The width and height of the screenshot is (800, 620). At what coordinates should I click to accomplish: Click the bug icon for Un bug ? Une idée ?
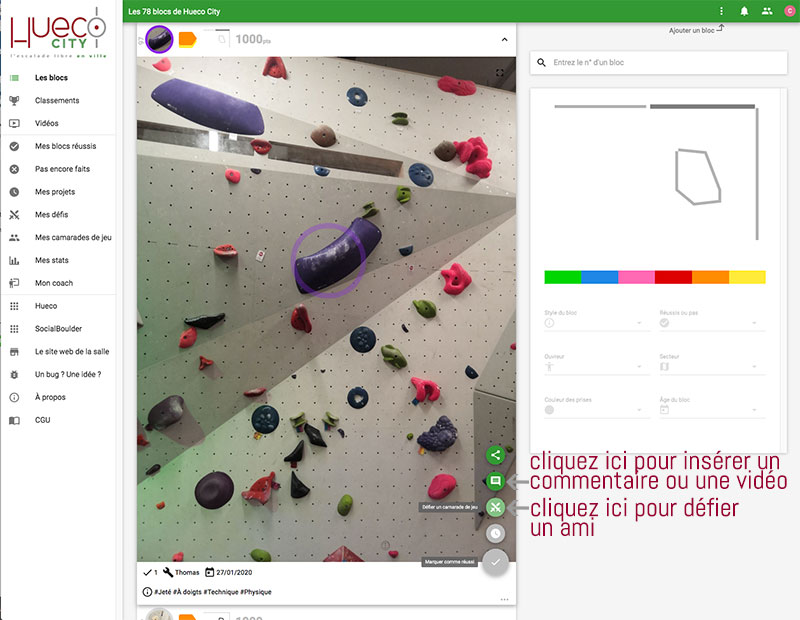click(x=14, y=375)
